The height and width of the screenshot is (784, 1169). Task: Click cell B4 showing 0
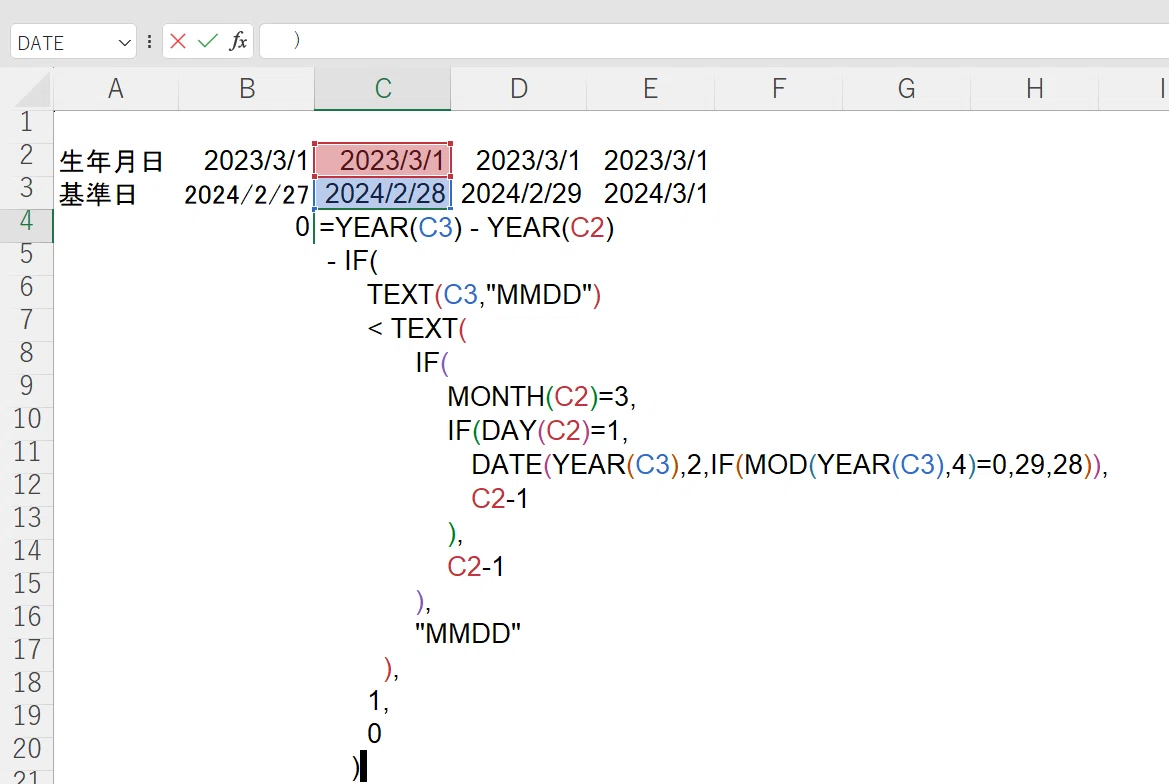[x=247, y=227]
